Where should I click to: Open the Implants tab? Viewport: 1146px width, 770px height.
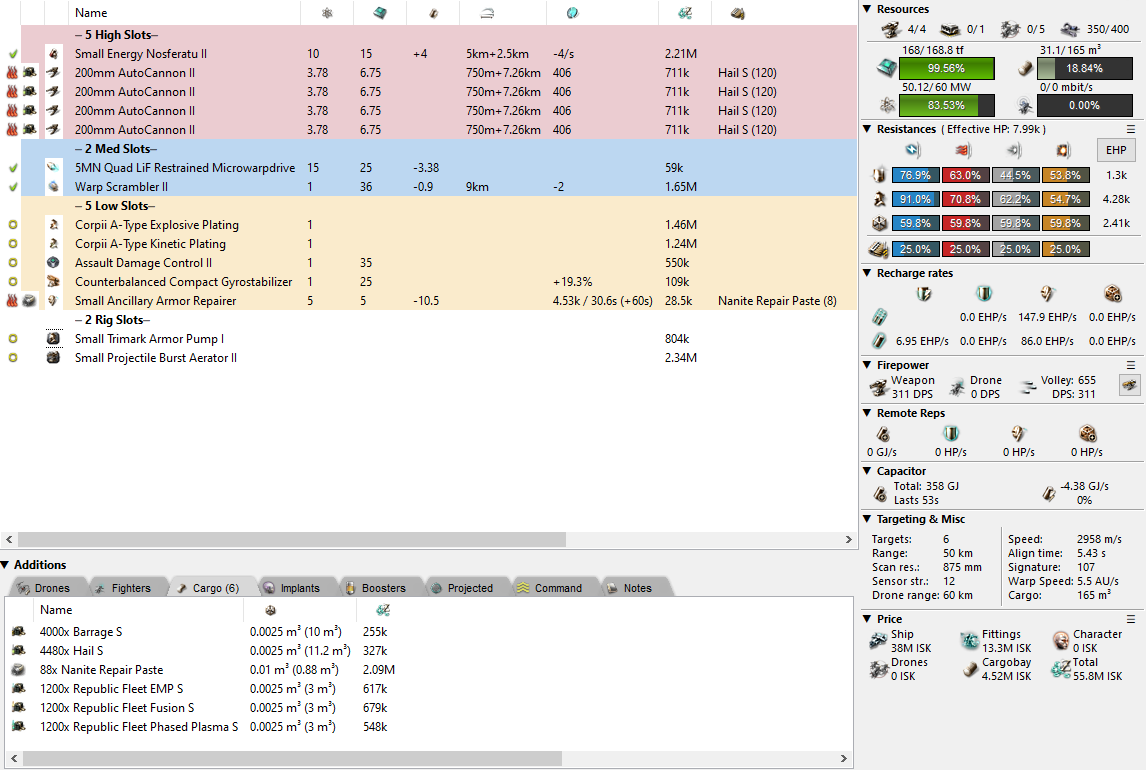[x=292, y=588]
